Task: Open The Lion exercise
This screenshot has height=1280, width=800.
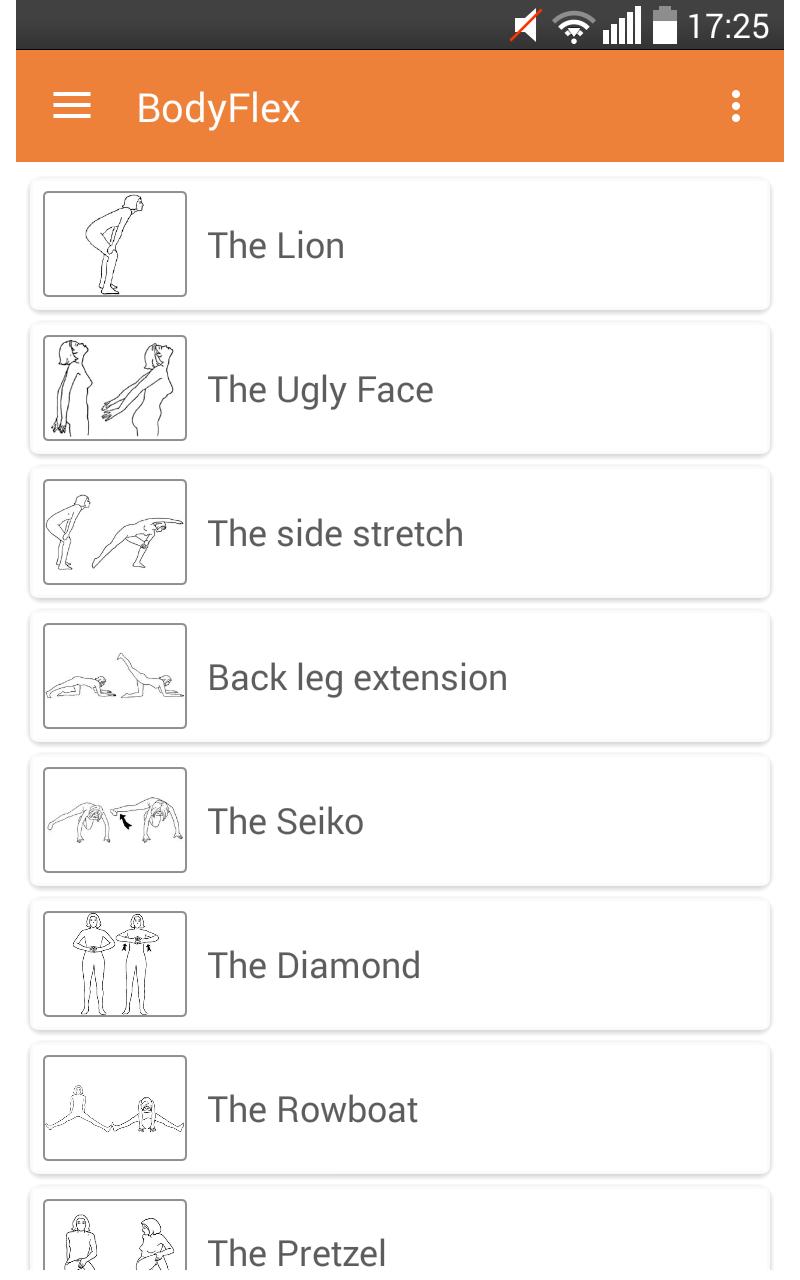Action: click(x=276, y=245)
